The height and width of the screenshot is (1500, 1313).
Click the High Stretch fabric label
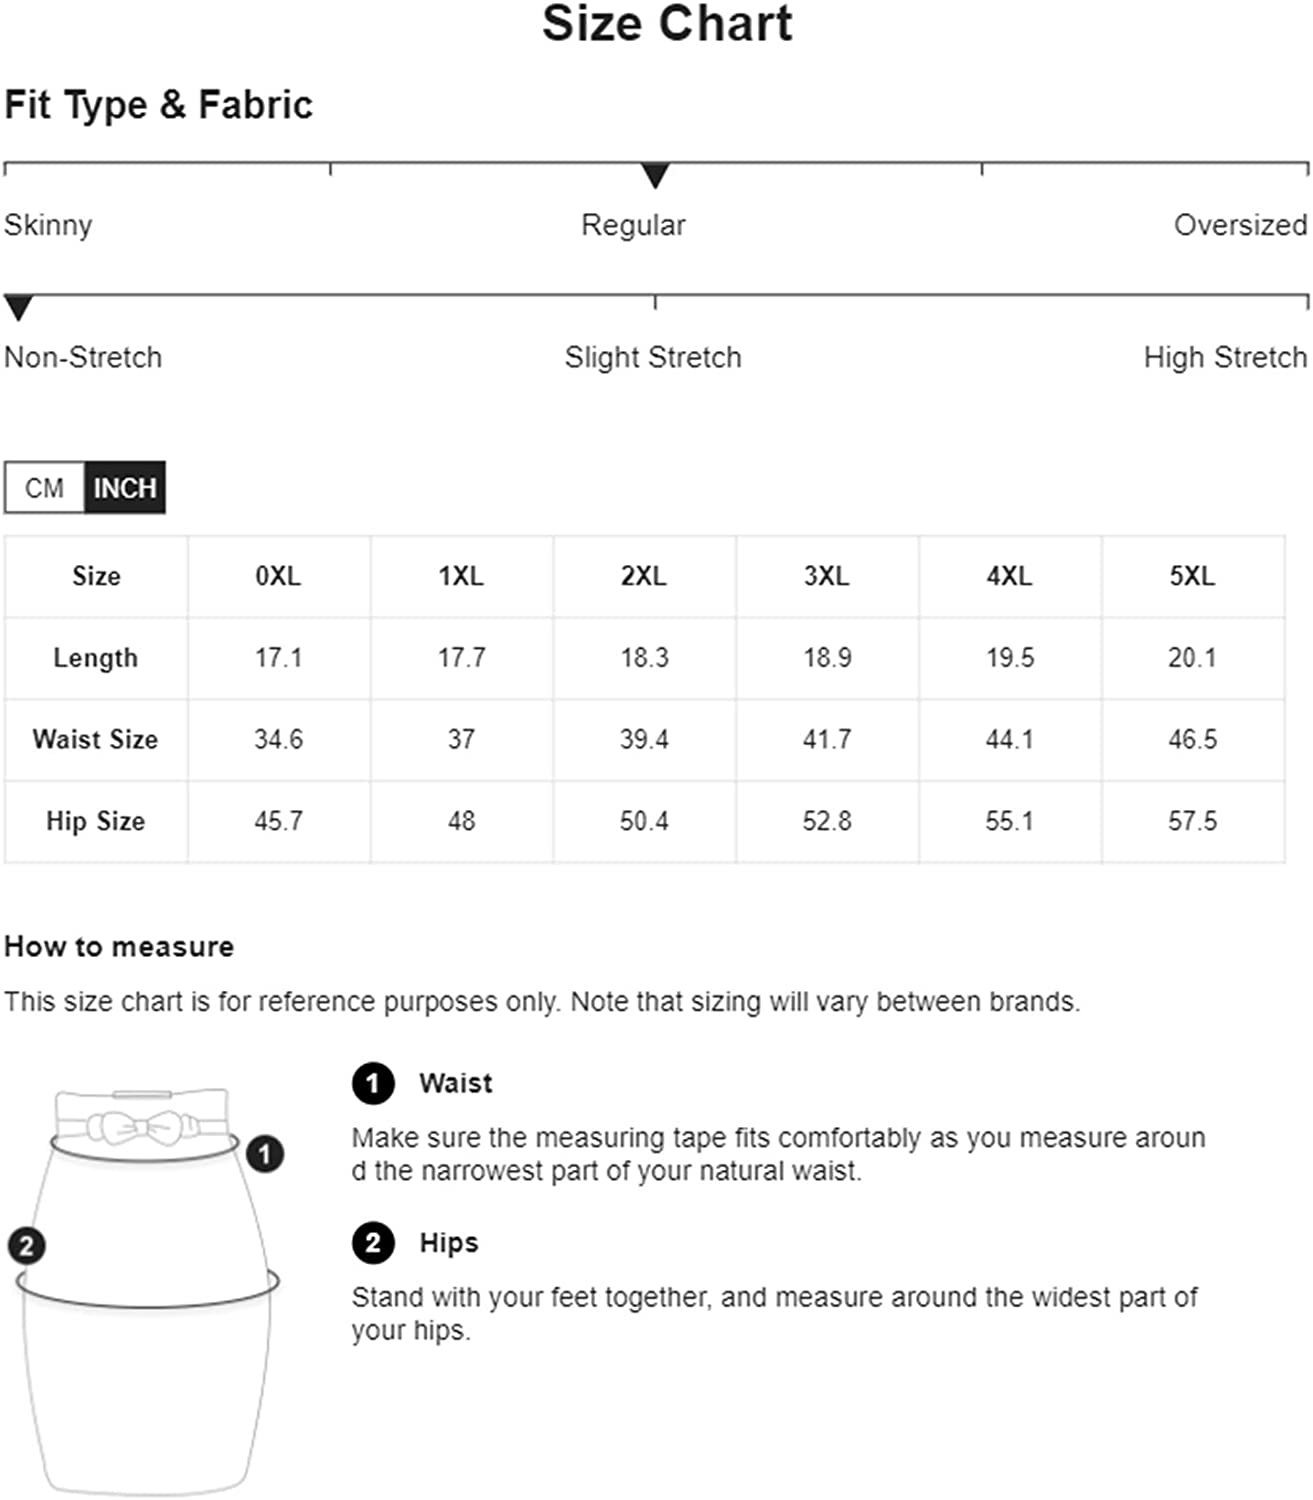coord(1225,357)
